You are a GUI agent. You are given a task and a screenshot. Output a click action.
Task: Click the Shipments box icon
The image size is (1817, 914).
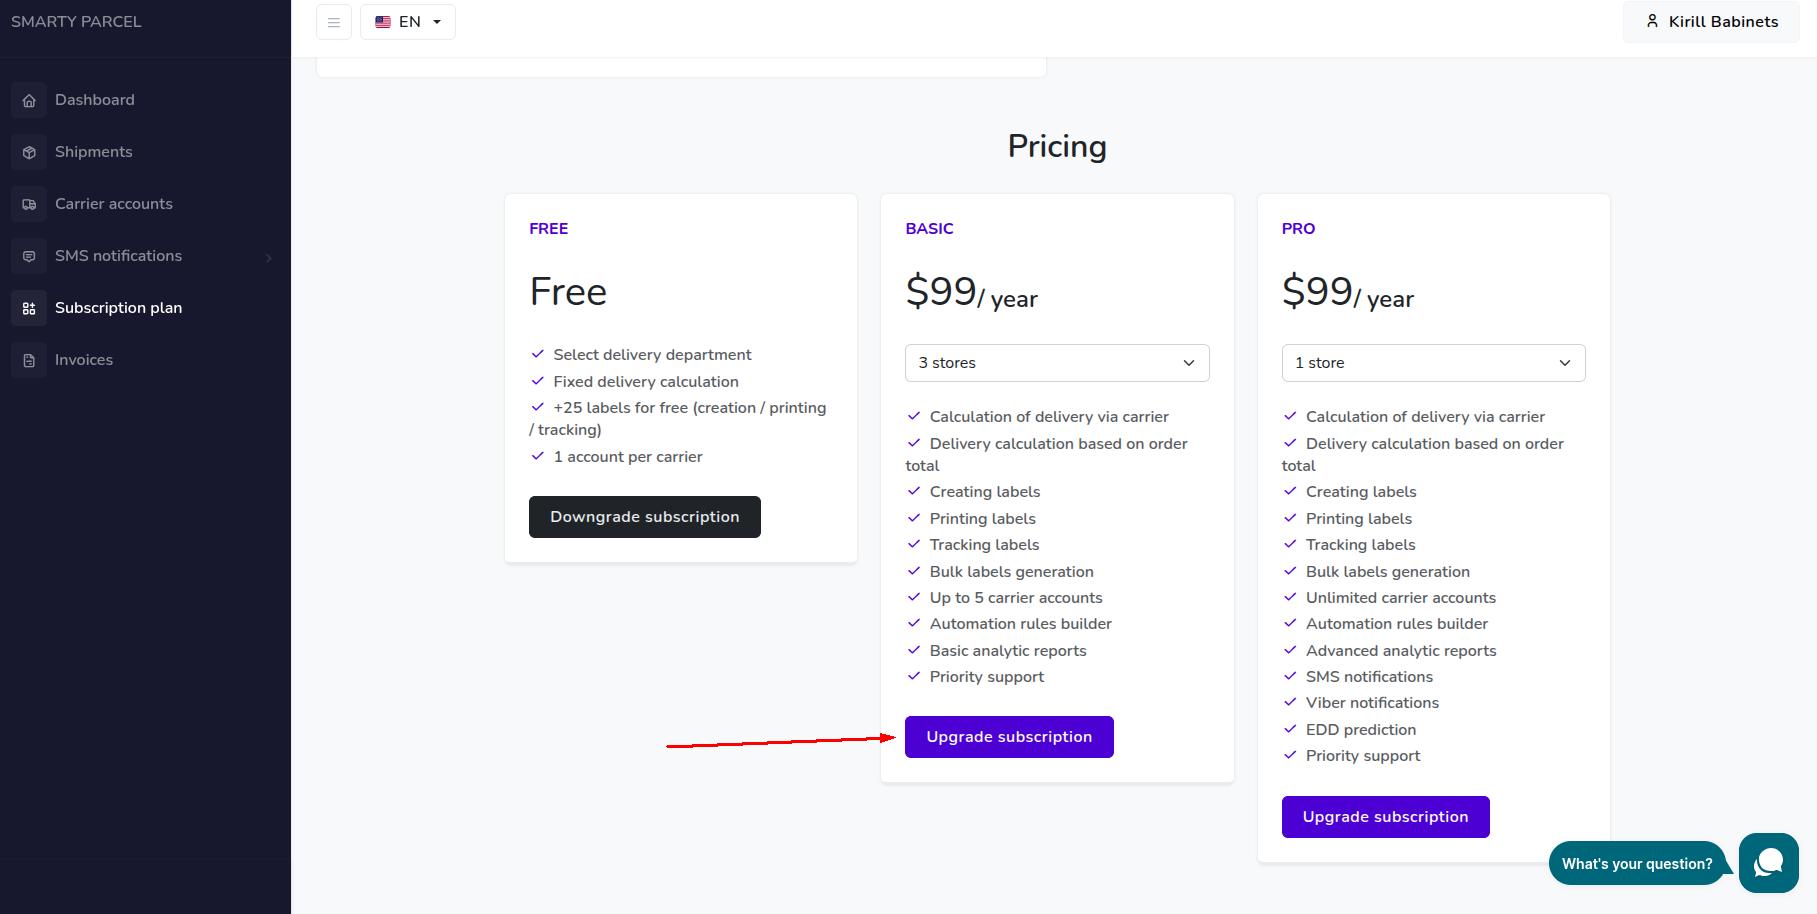[x=29, y=152]
